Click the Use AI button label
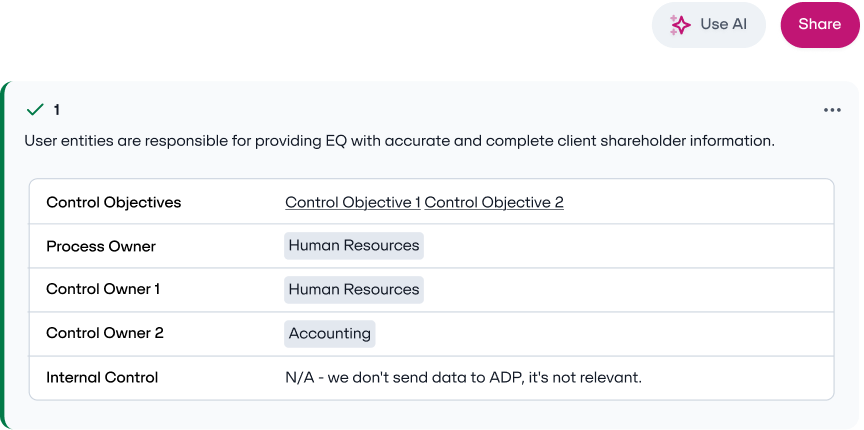The height and width of the screenshot is (430, 864). click(723, 24)
